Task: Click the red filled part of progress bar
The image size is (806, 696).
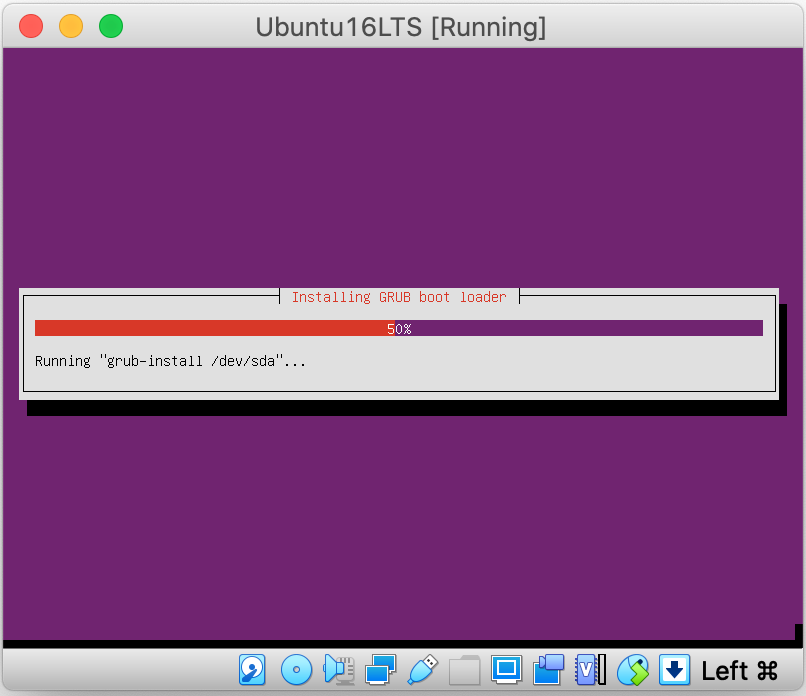Action: pyautogui.click(x=210, y=328)
